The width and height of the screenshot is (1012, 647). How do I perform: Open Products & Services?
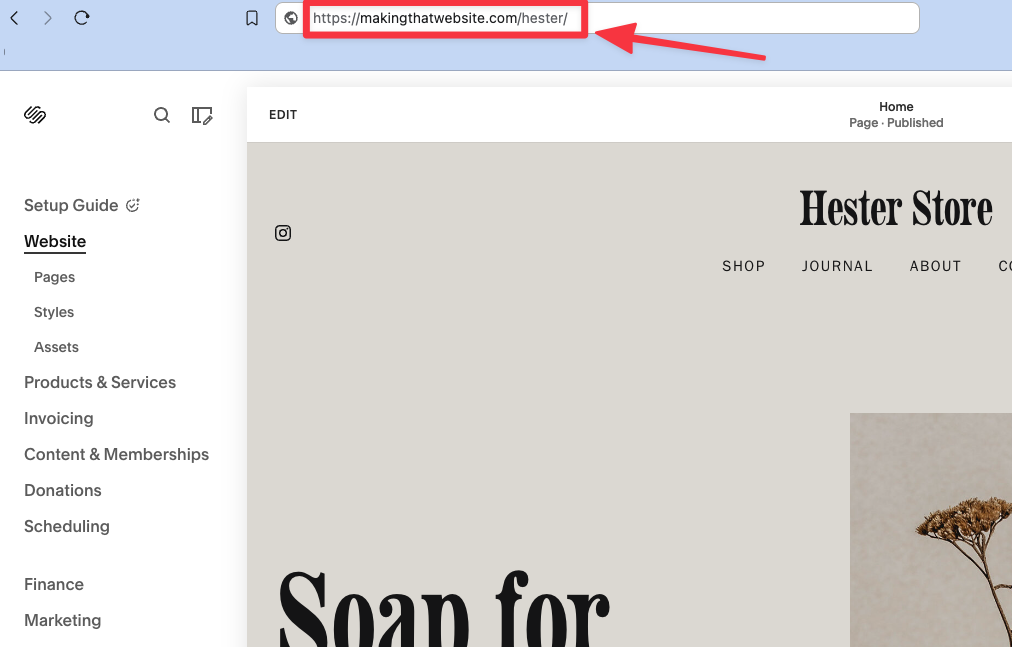(x=100, y=382)
